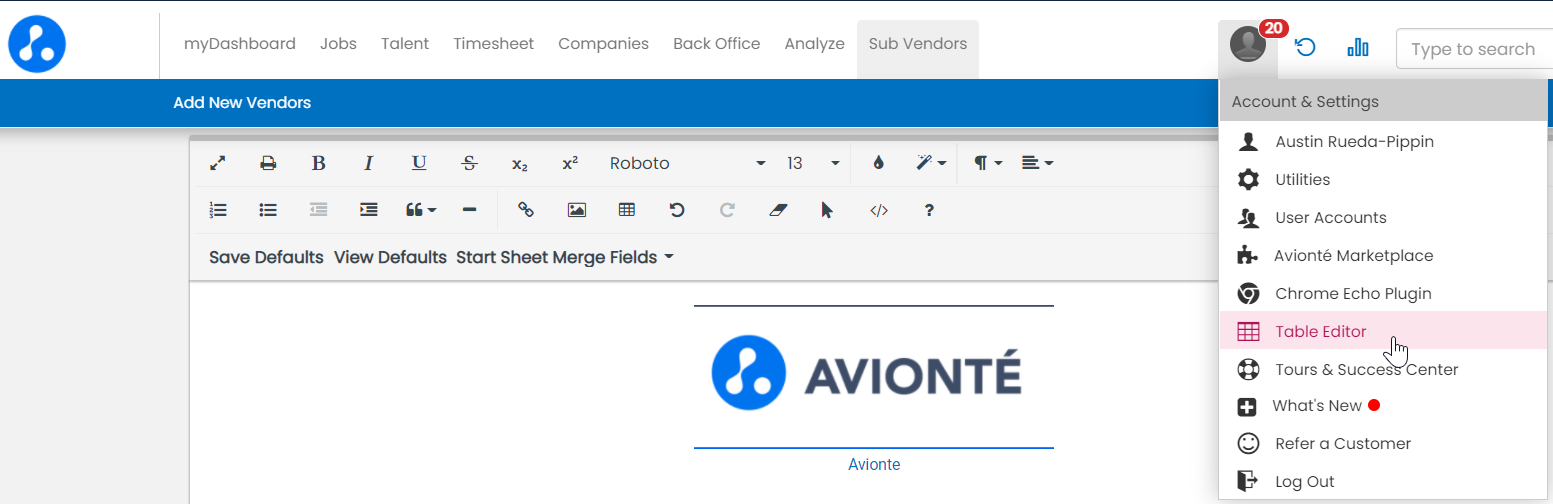
Task: Toggle italic text formatting
Action: point(368,163)
